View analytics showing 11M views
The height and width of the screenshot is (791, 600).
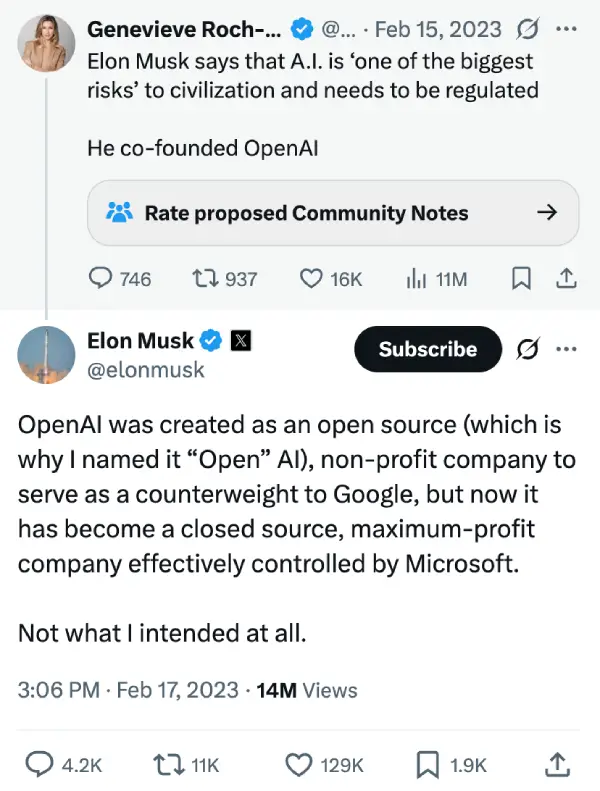[417, 279]
